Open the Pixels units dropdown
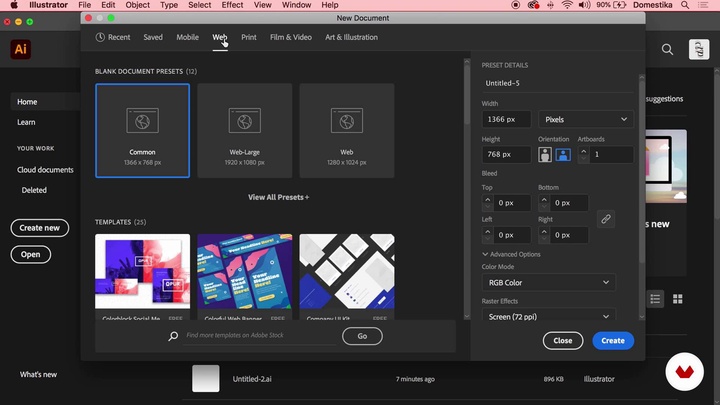The image size is (720, 405). point(585,119)
